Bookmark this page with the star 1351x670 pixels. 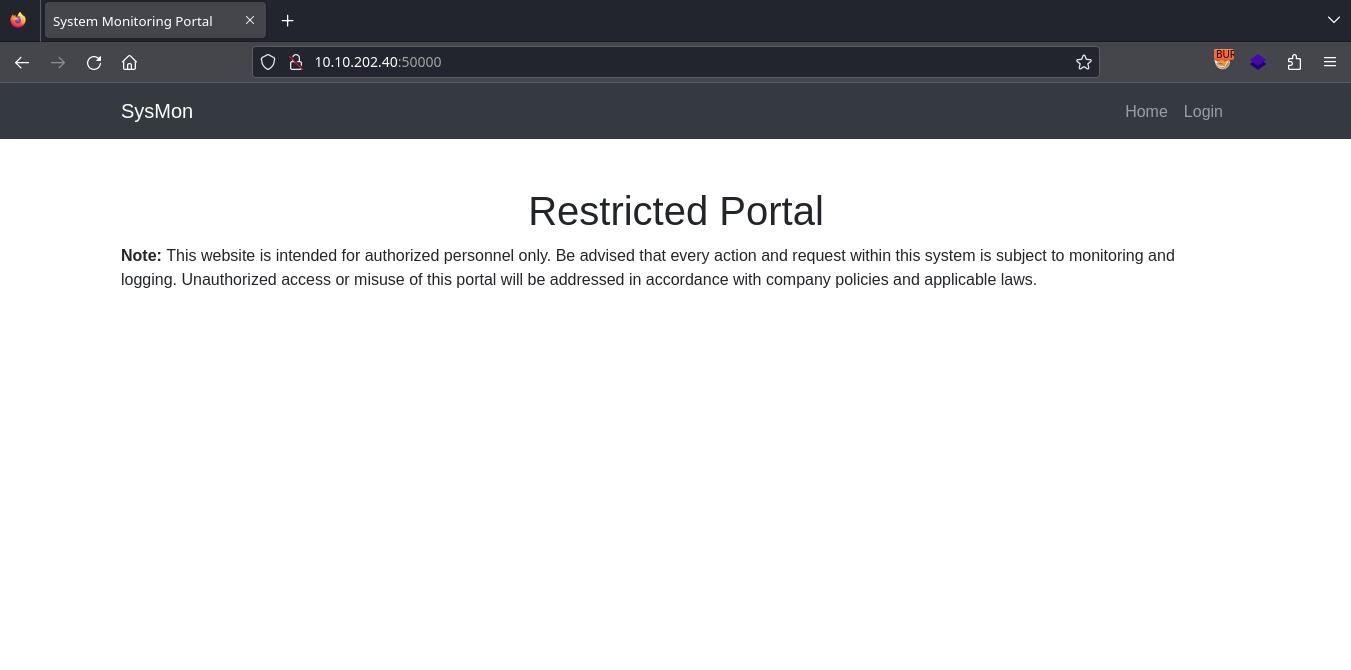click(x=1083, y=62)
